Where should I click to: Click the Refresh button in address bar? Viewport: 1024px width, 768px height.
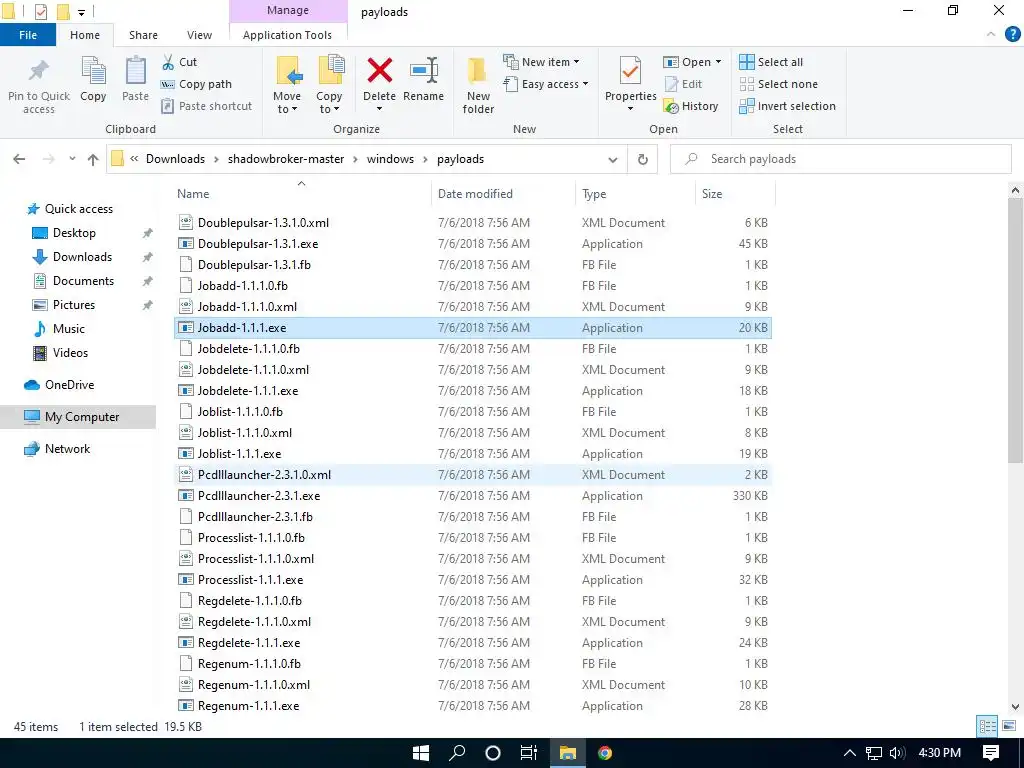pos(643,159)
